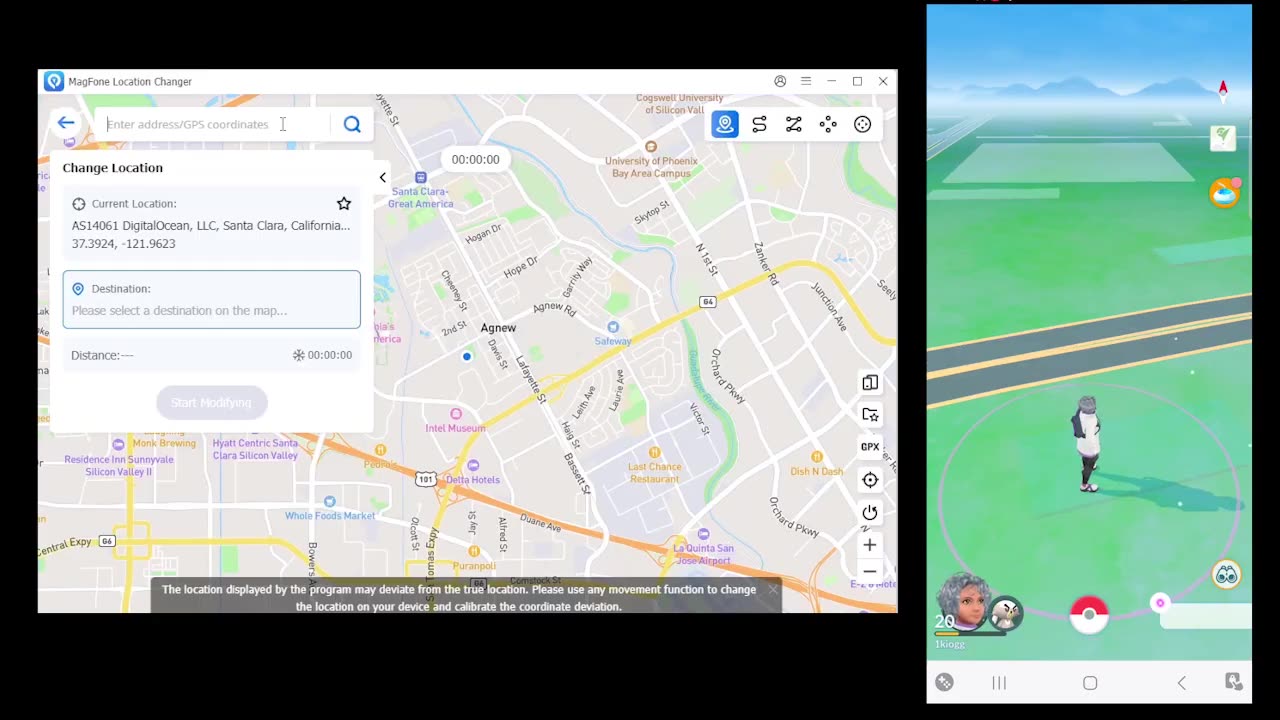Screen dimensions: 1280x720
Task: Tap the Android recent apps button
Action: point(998,683)
